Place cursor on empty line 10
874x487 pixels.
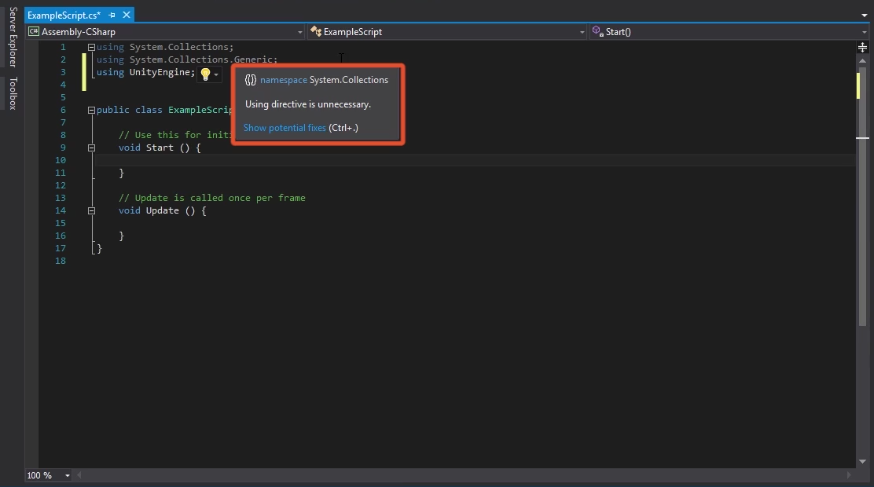coord(474,160)
